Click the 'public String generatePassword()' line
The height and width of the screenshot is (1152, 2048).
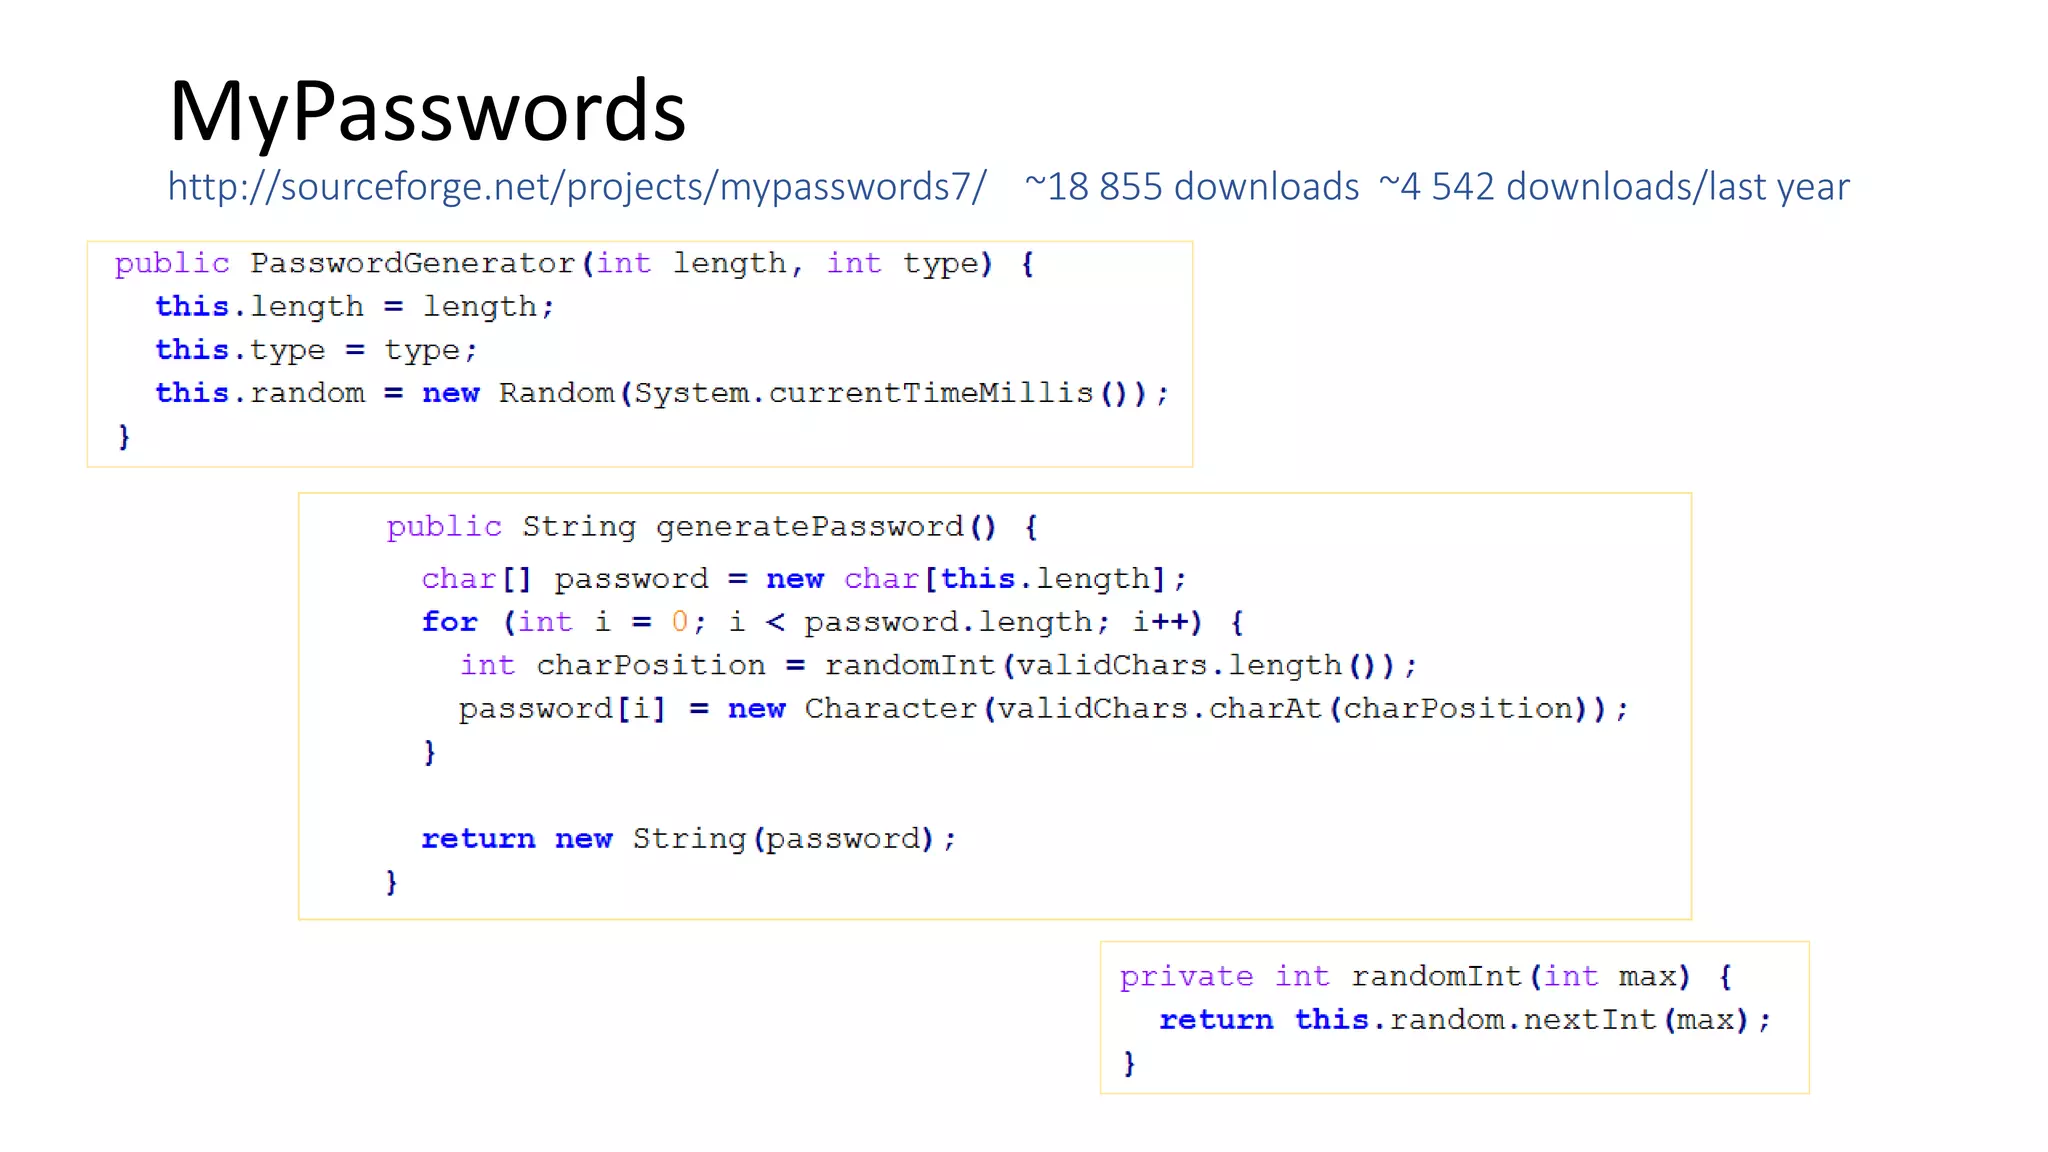[713, 527]
